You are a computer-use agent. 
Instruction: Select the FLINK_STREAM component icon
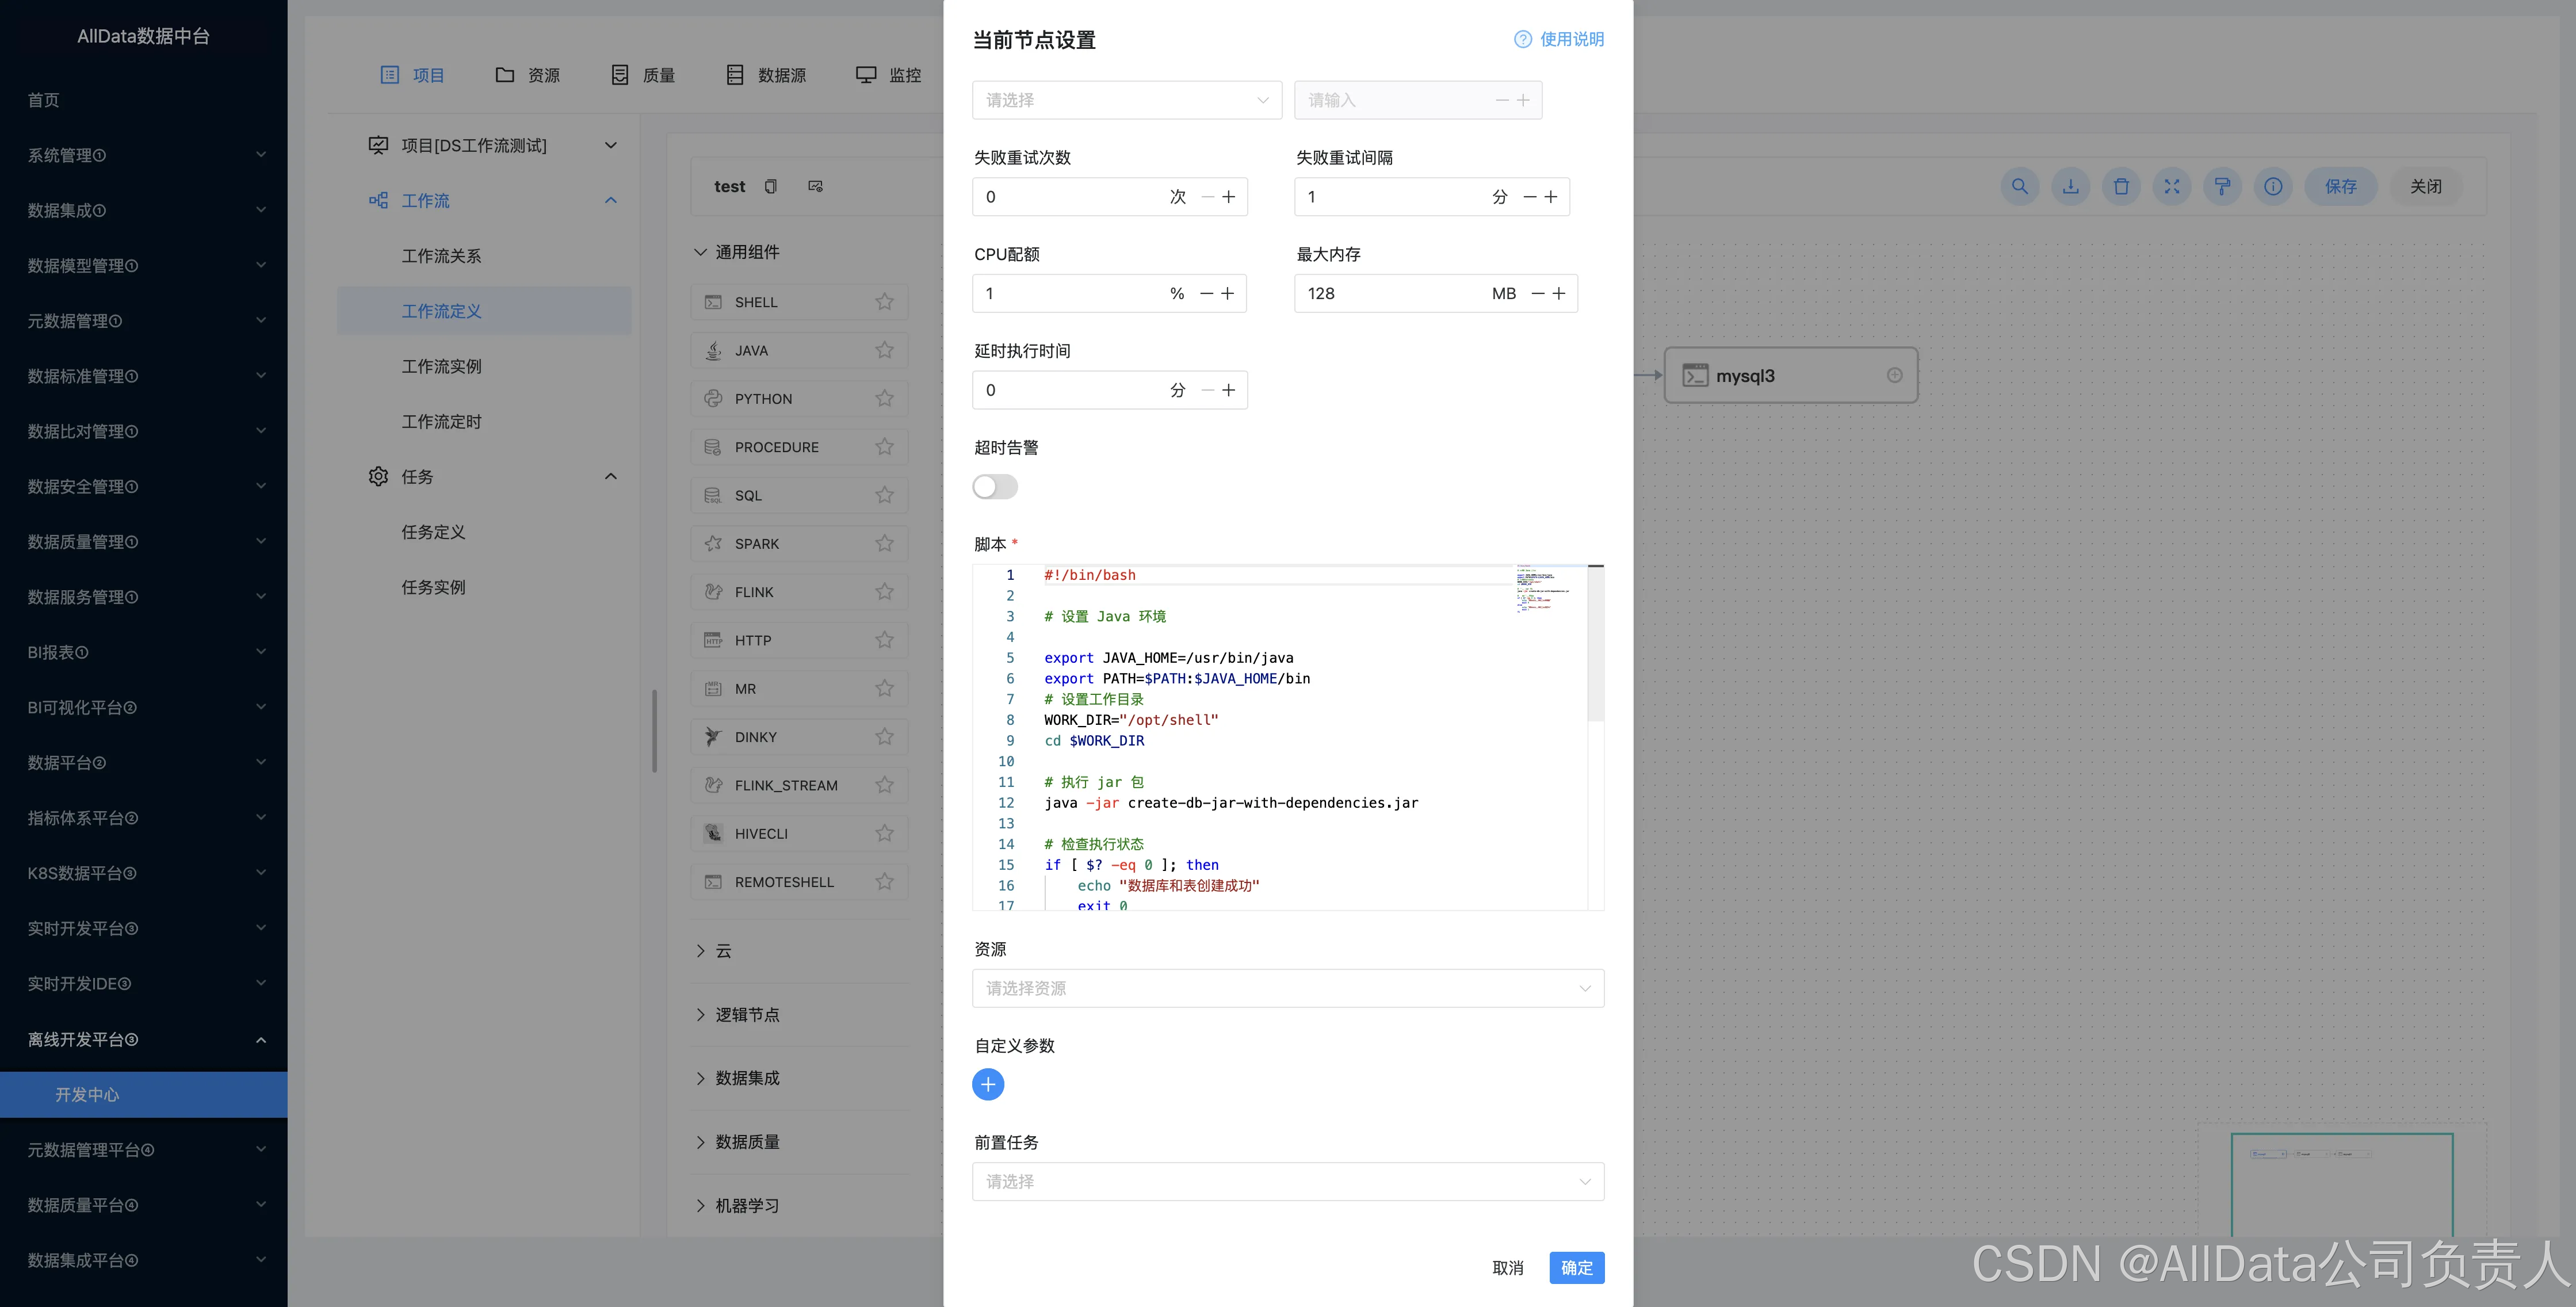[x=713, y=785]
